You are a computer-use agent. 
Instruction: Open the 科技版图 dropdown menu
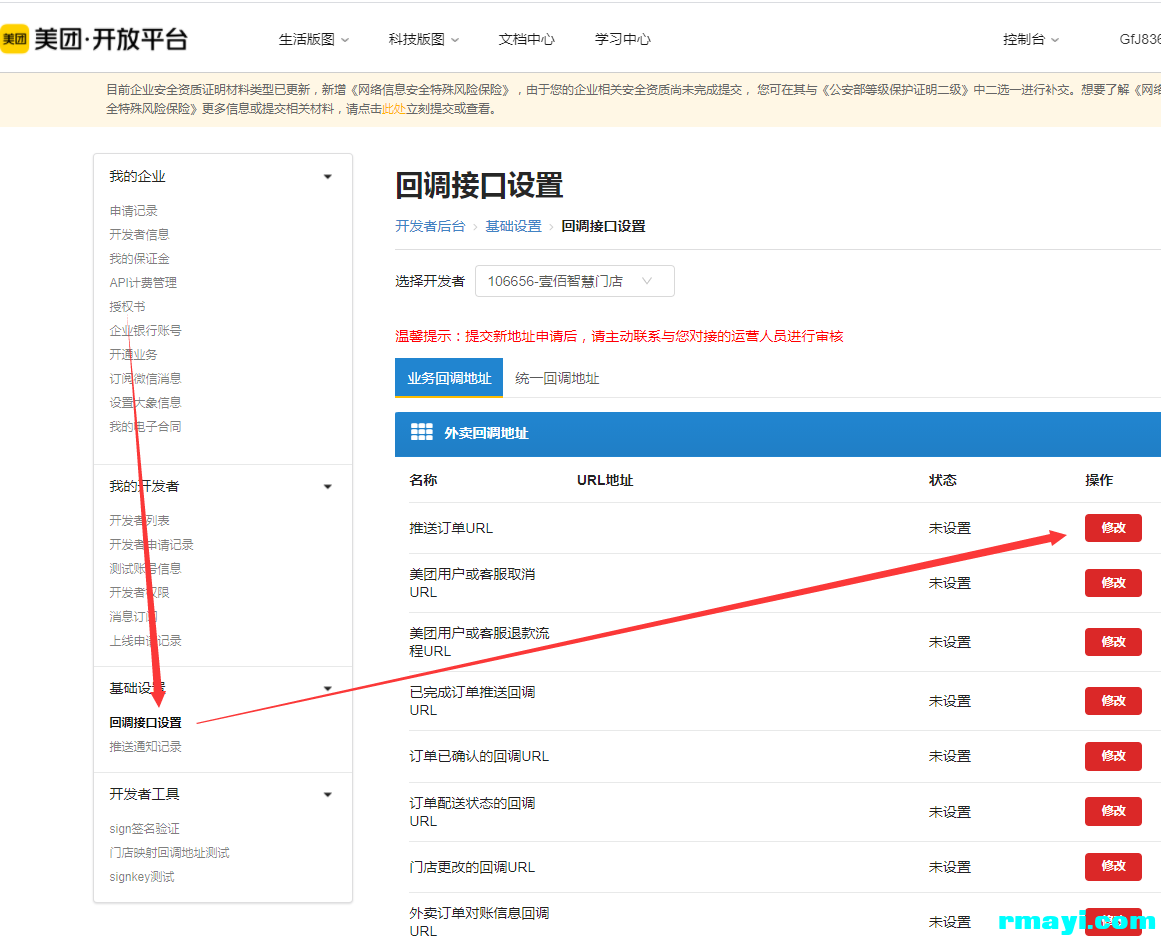[x=424, y=39]
